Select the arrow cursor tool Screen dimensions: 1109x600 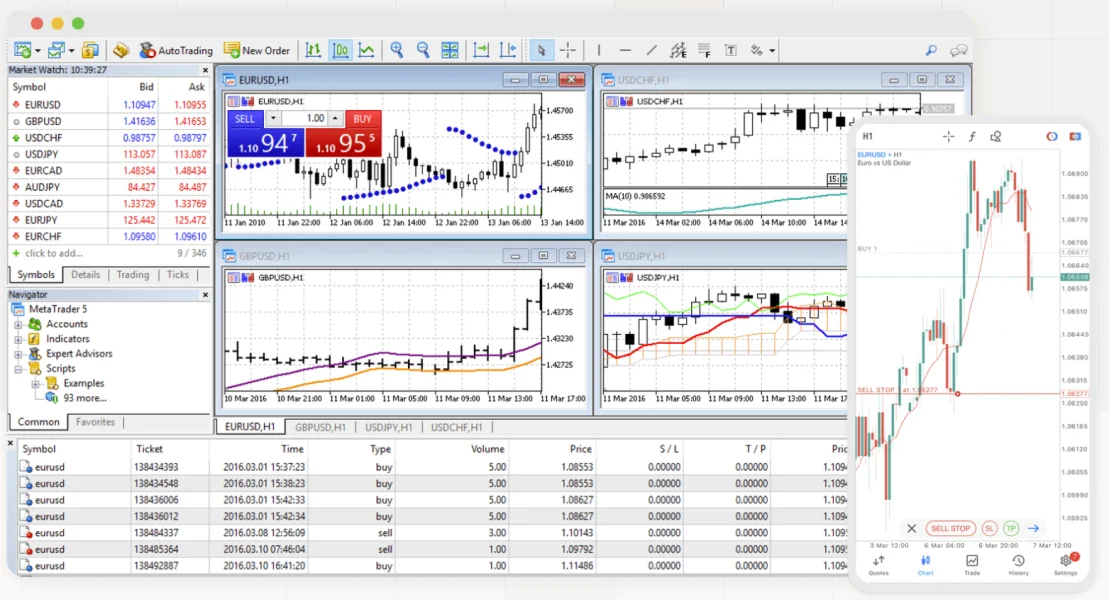pos(541,50)
